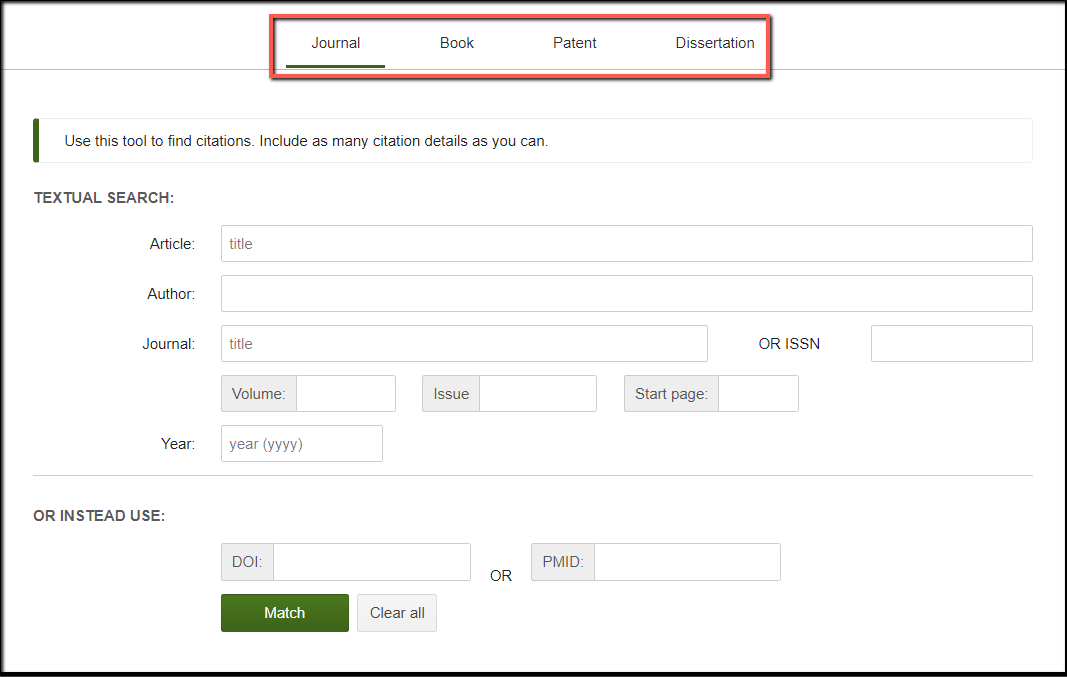The image size is (1067, 677).
Task: Click the Journal title input field
Action: coord(464,344)
